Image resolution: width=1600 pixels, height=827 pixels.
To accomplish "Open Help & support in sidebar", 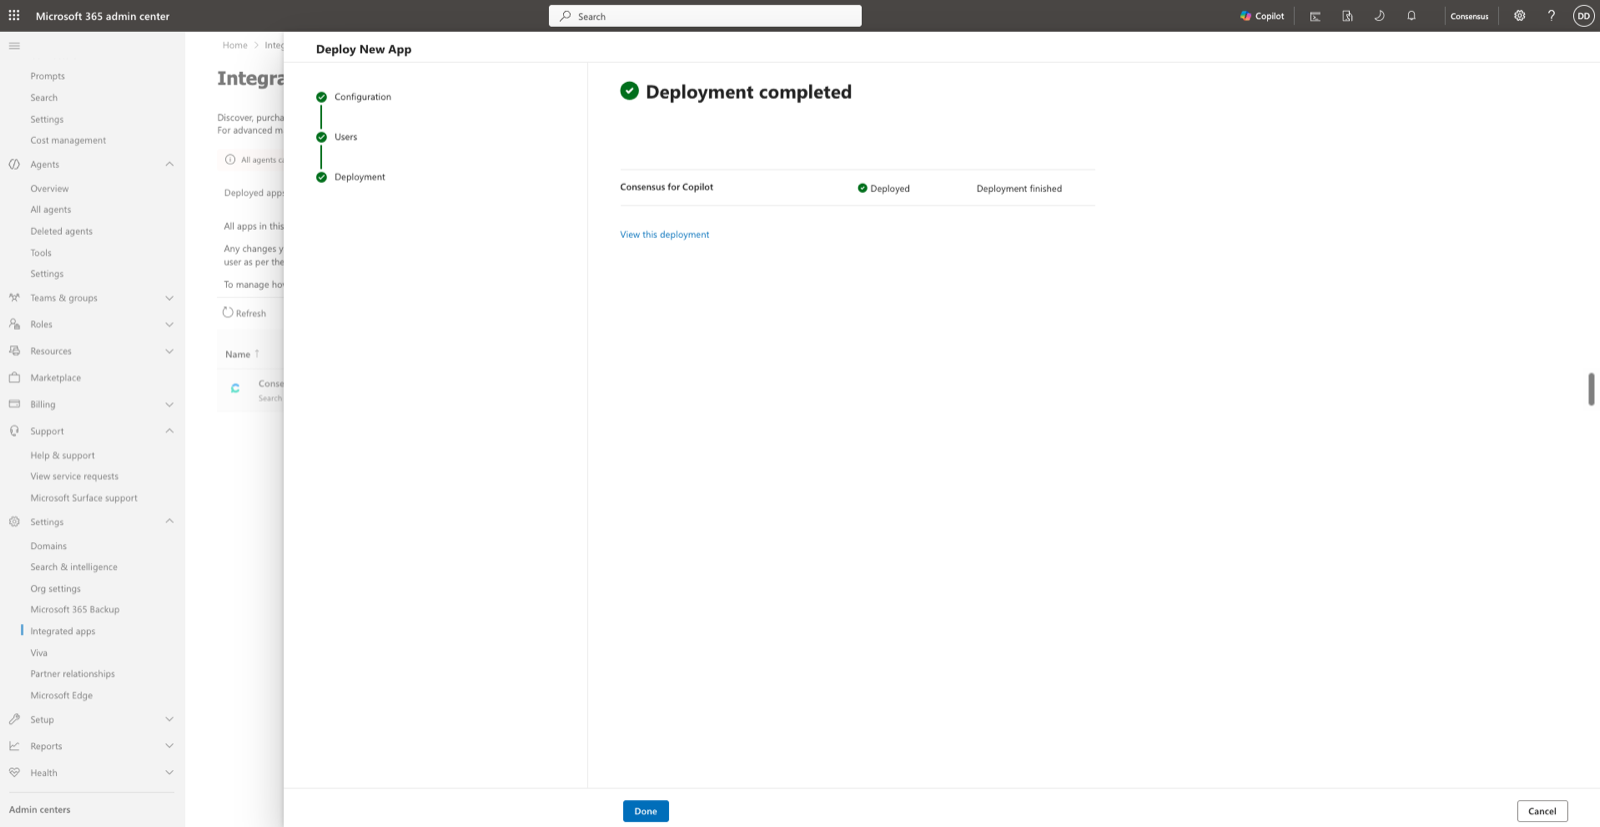I will point(62,456).
